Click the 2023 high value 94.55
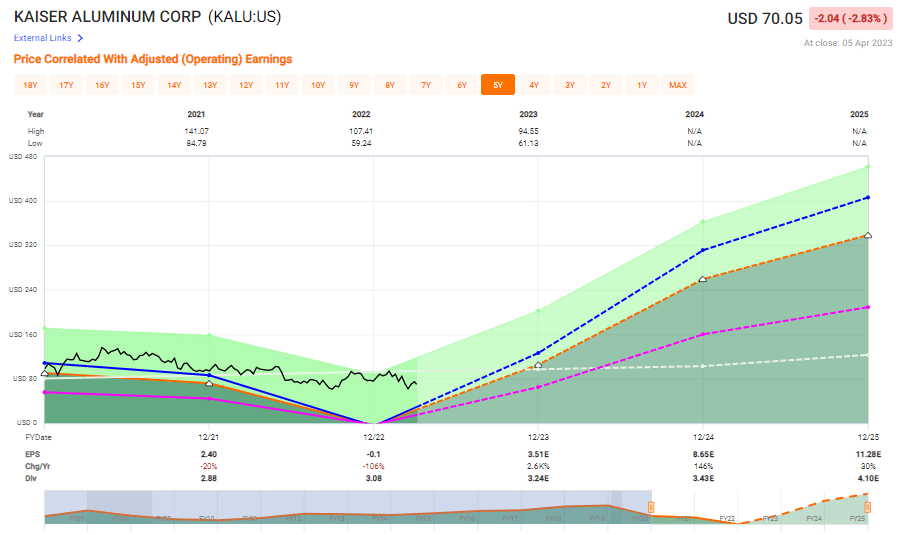The width and height of the screenshot is (899, 535). [528, 131]
